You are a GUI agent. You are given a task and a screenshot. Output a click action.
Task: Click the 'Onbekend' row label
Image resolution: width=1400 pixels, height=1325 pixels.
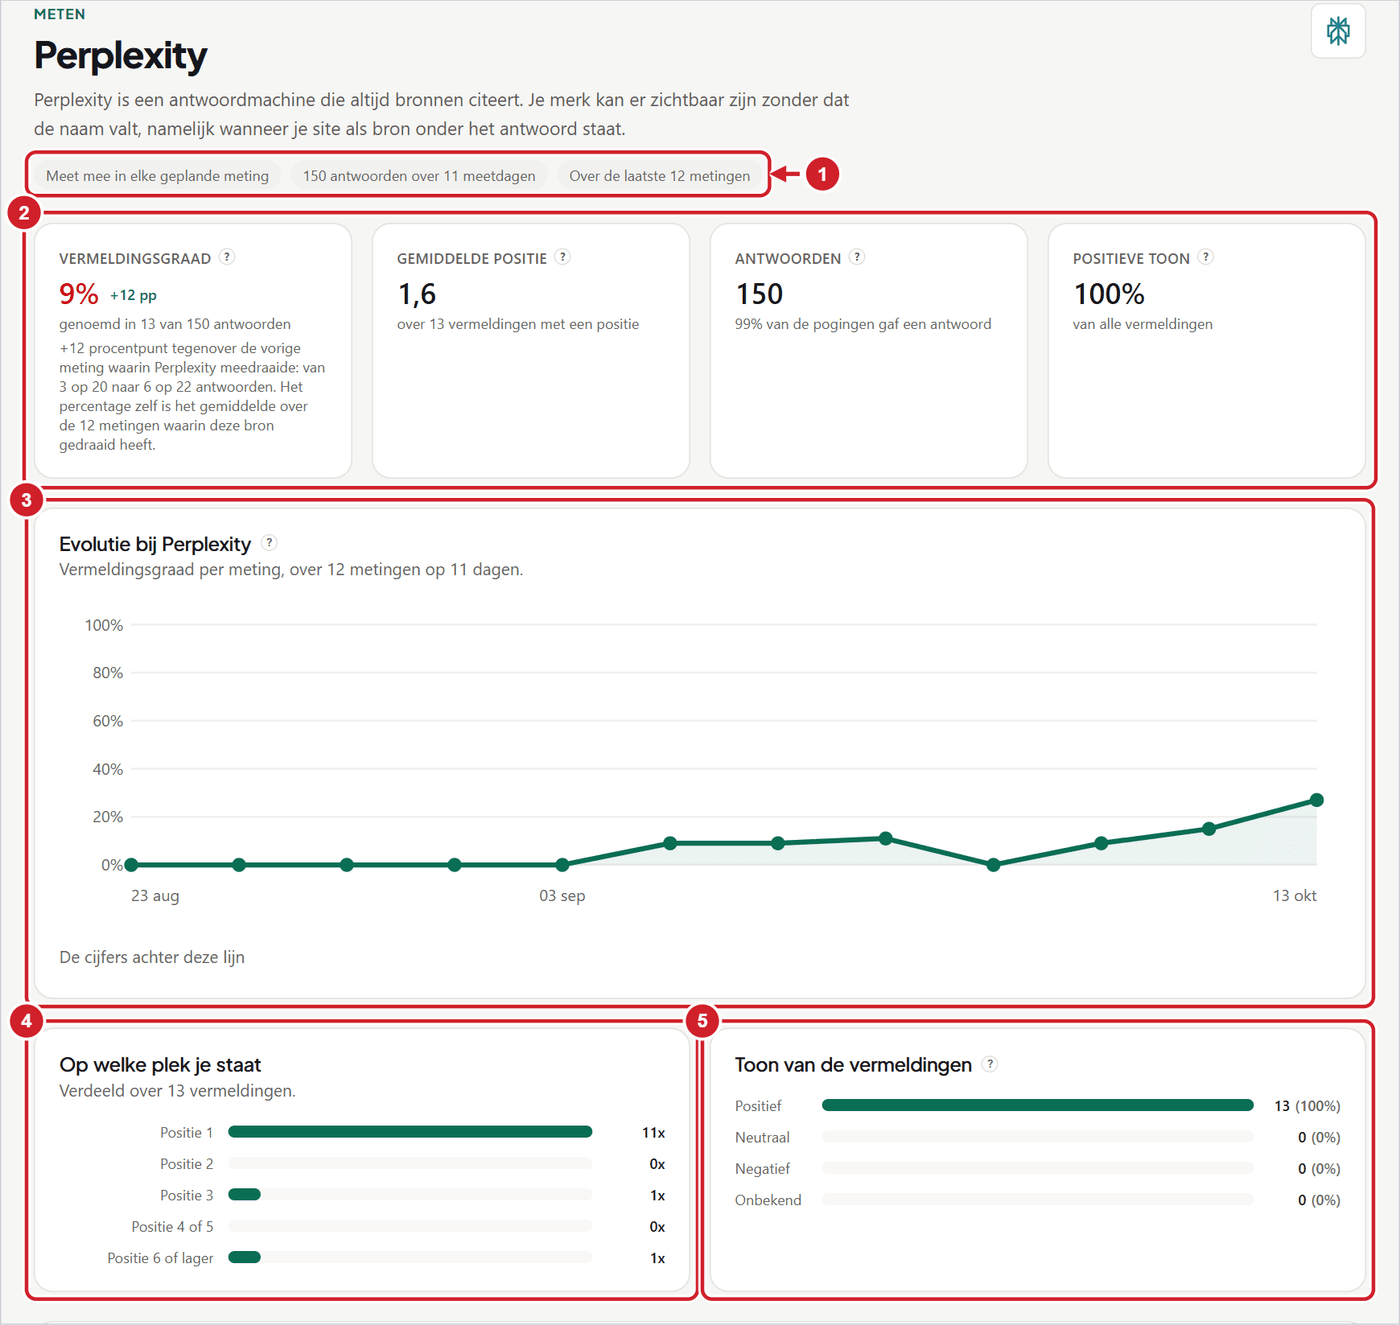point(768,1200)
